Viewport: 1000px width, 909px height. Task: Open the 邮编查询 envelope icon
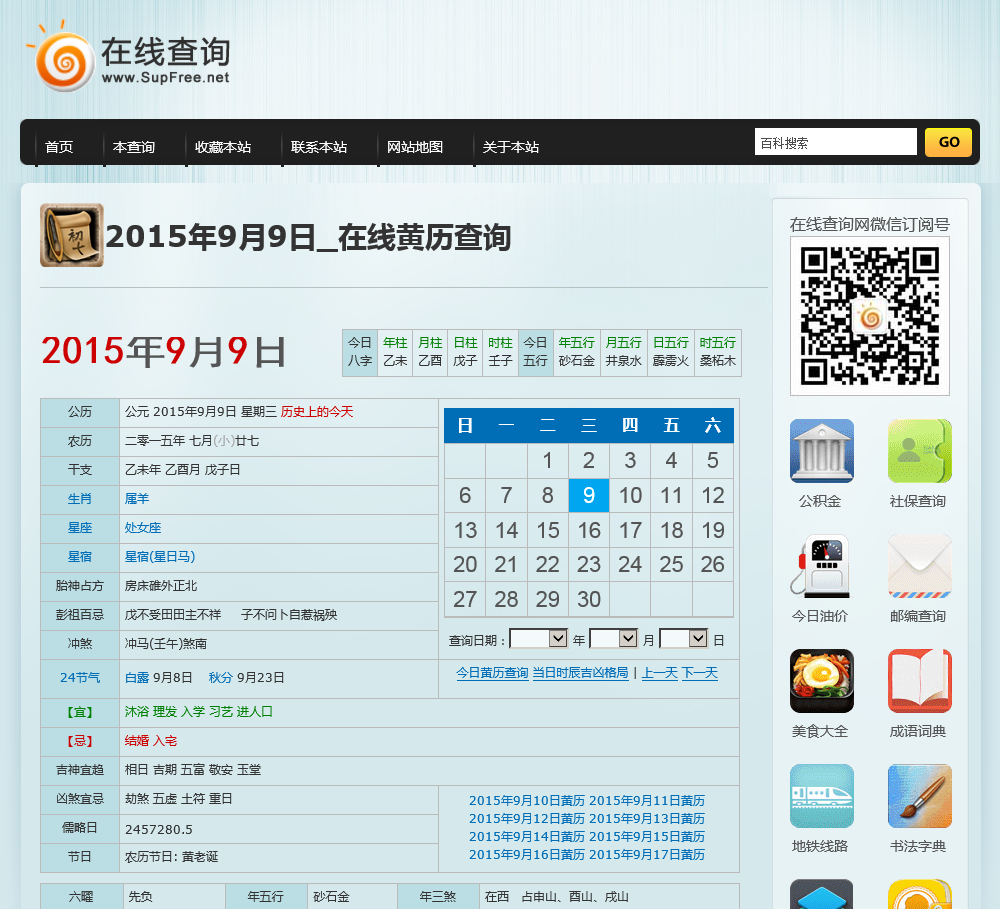919,566
